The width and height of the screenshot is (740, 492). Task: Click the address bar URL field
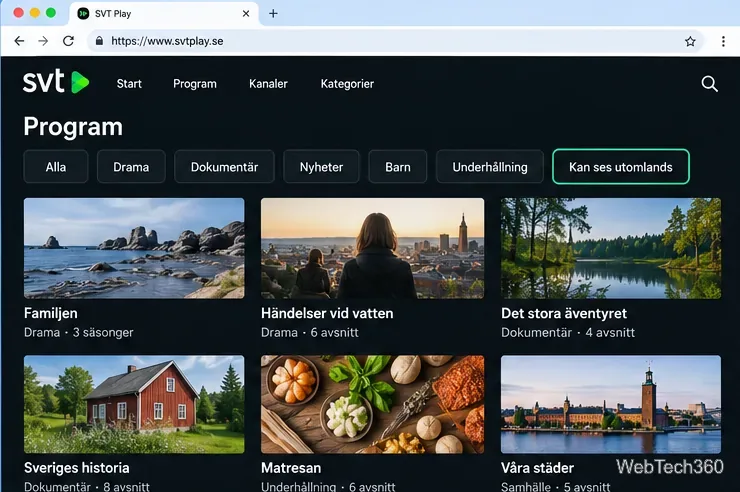click(395, 41)
